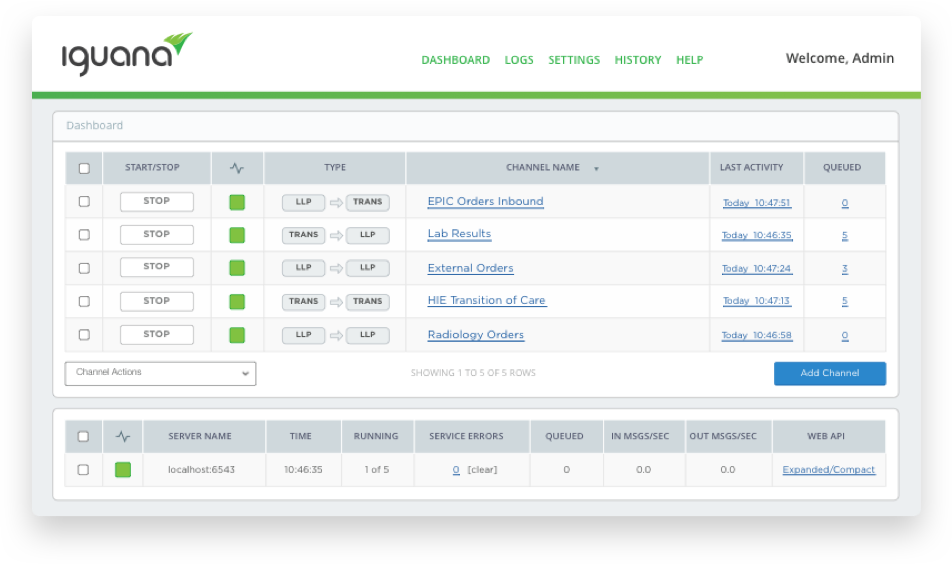
Task: Open the Lab Results channel link
Action: [x=459, y=234]
